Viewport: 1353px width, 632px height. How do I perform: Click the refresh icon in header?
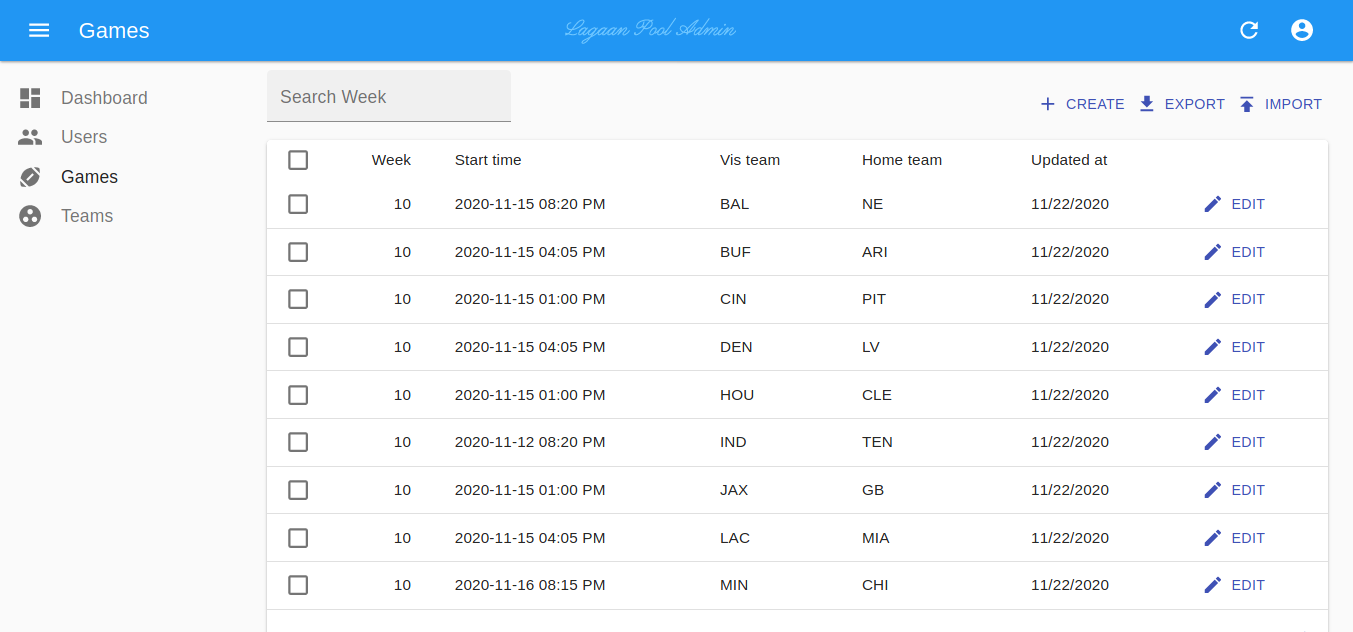pos(1249,30)
